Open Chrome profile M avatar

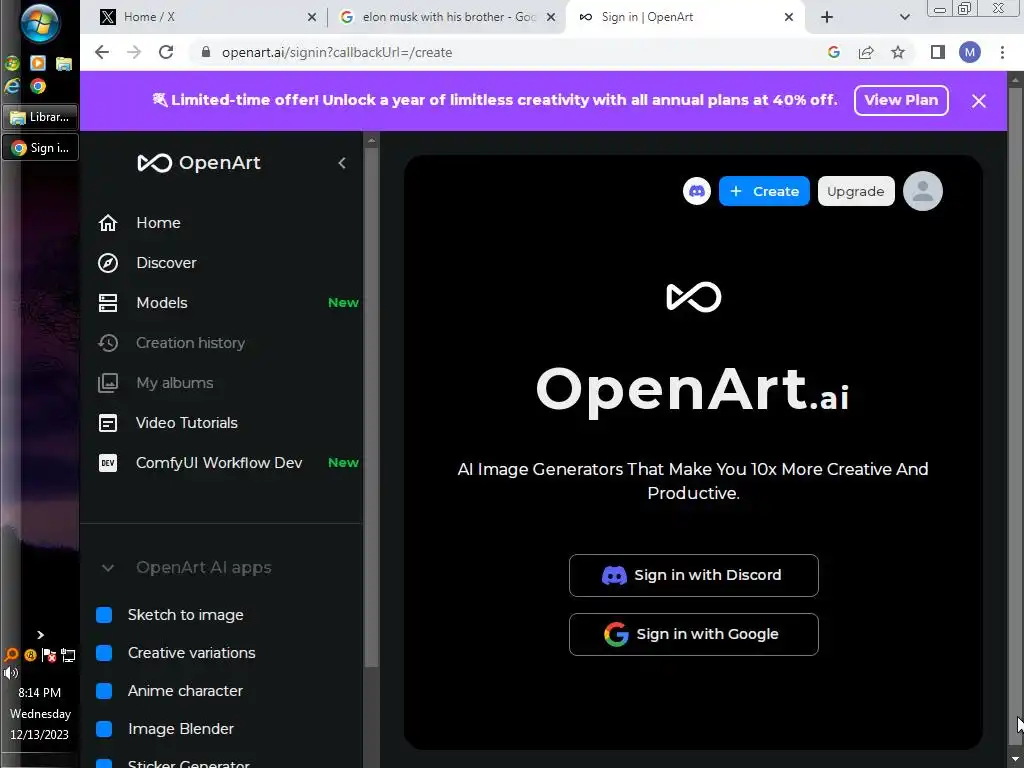[x=970, y=52]
